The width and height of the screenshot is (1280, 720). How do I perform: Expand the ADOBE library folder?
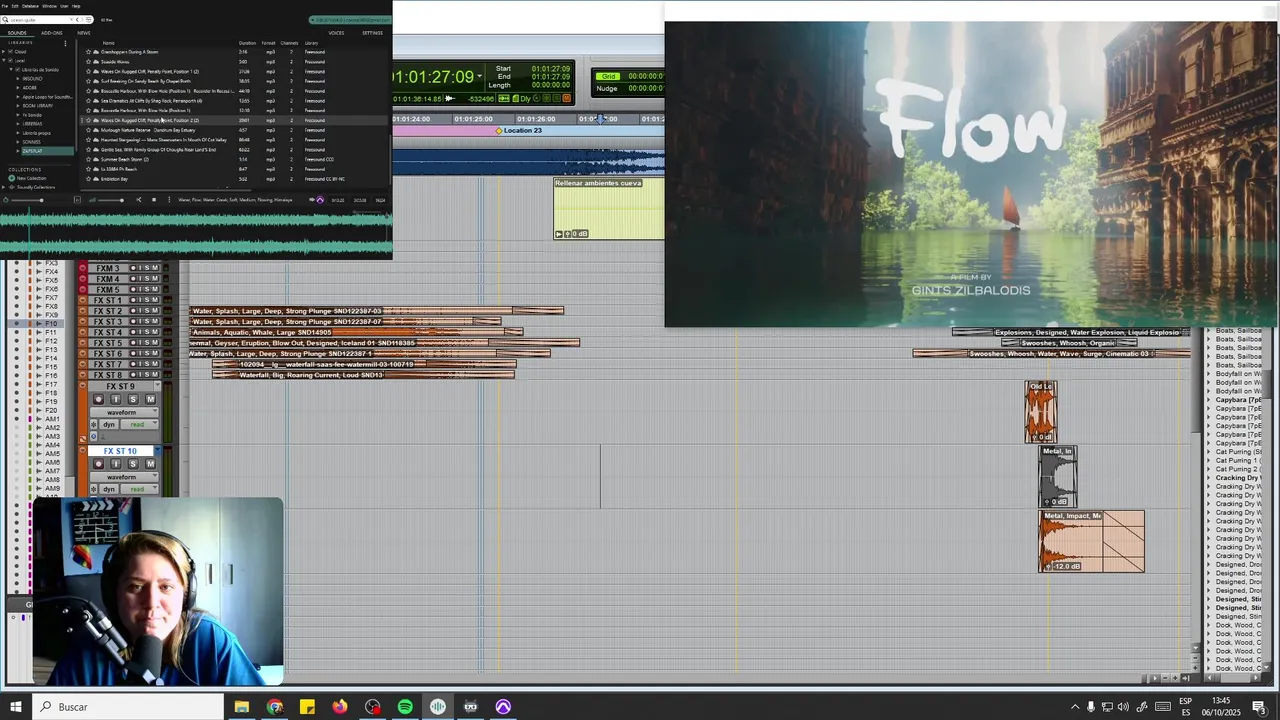pos(18,88)
